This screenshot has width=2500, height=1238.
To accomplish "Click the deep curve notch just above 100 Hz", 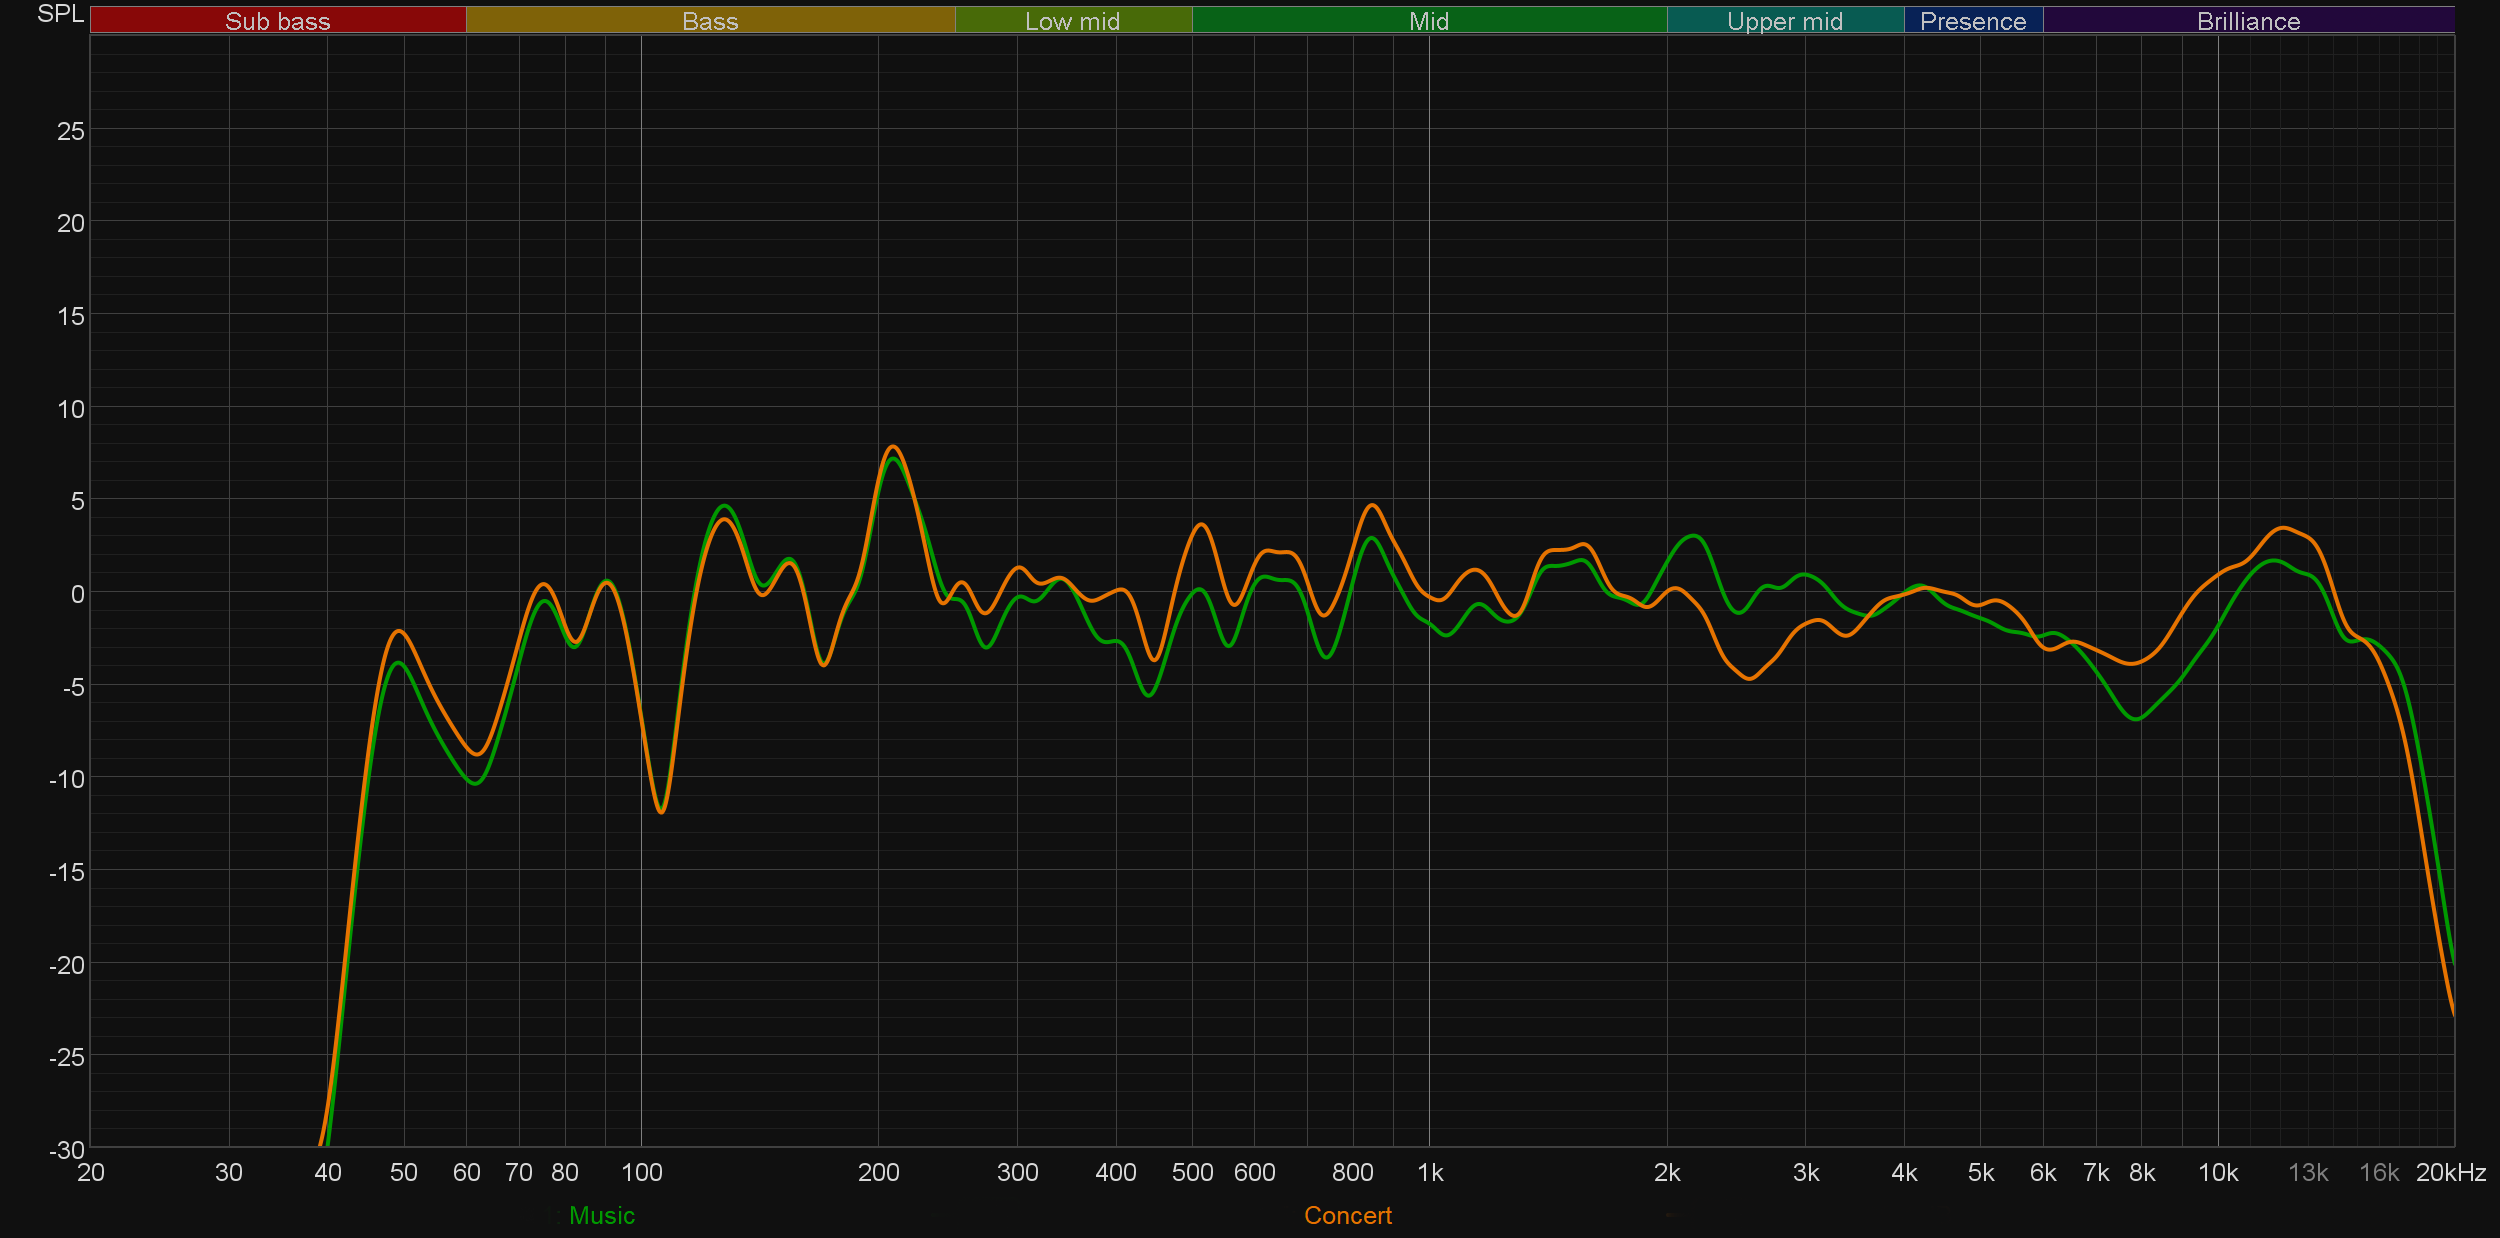I will click(x=661, y=811).
